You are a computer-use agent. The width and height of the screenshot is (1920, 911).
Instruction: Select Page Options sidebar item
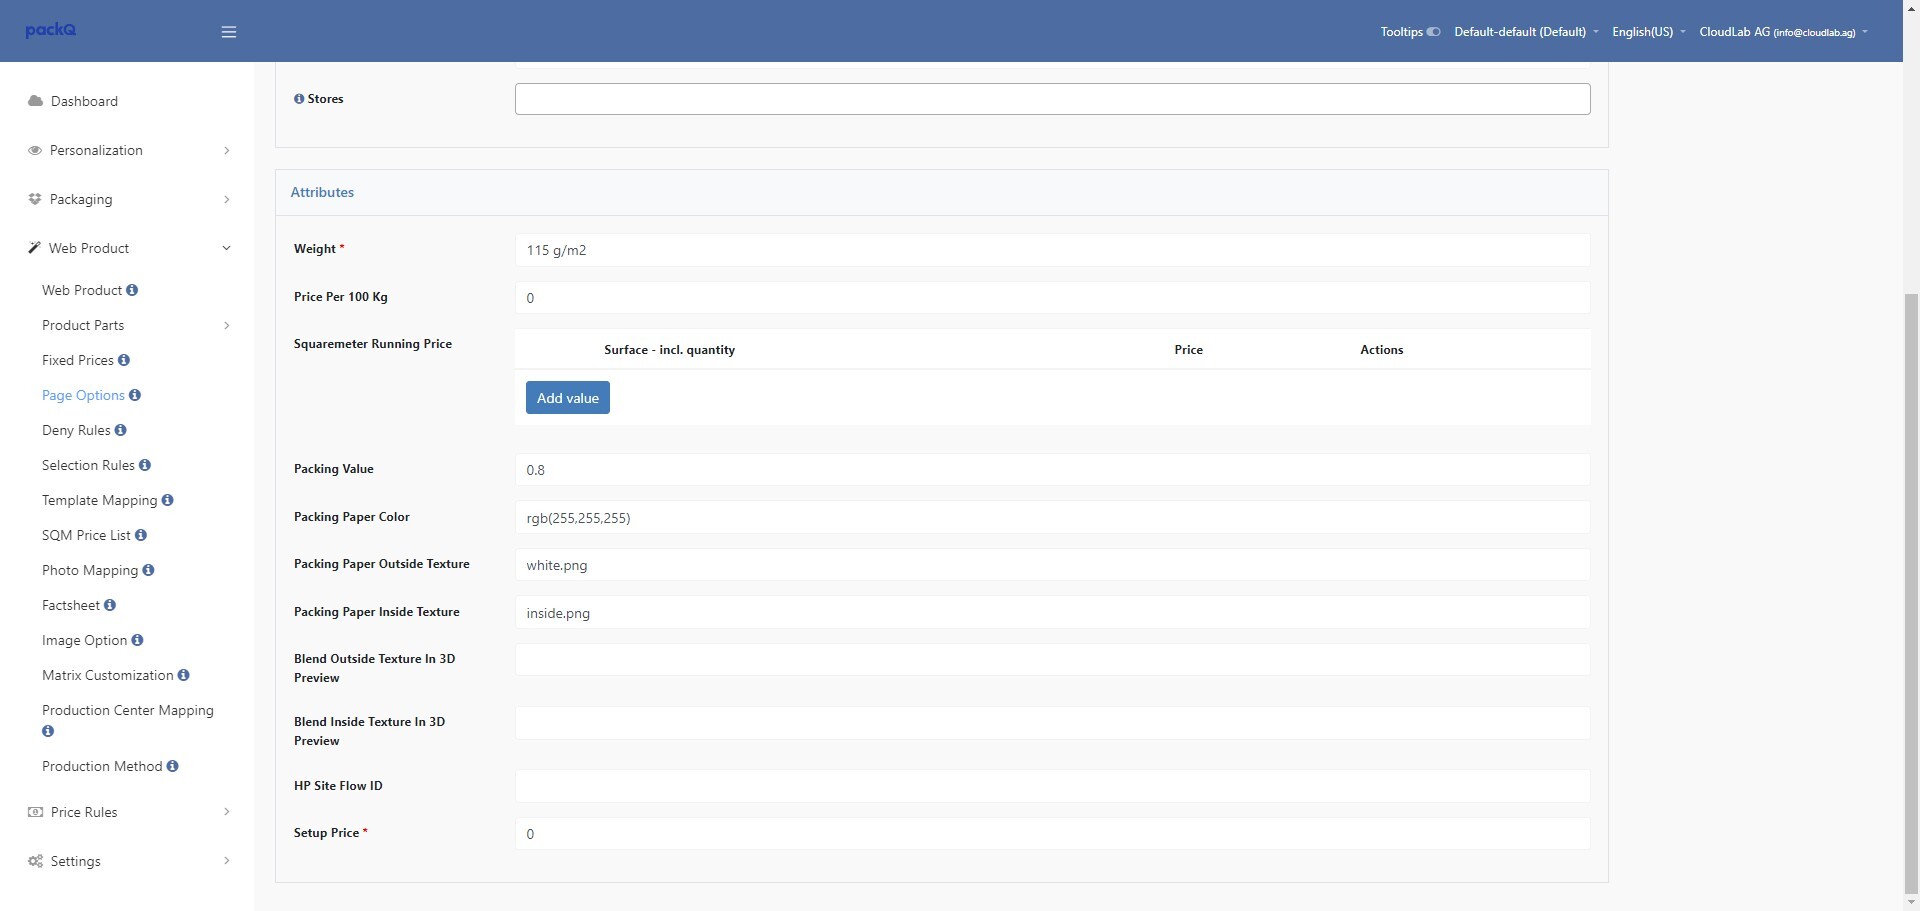coord(83,395)
